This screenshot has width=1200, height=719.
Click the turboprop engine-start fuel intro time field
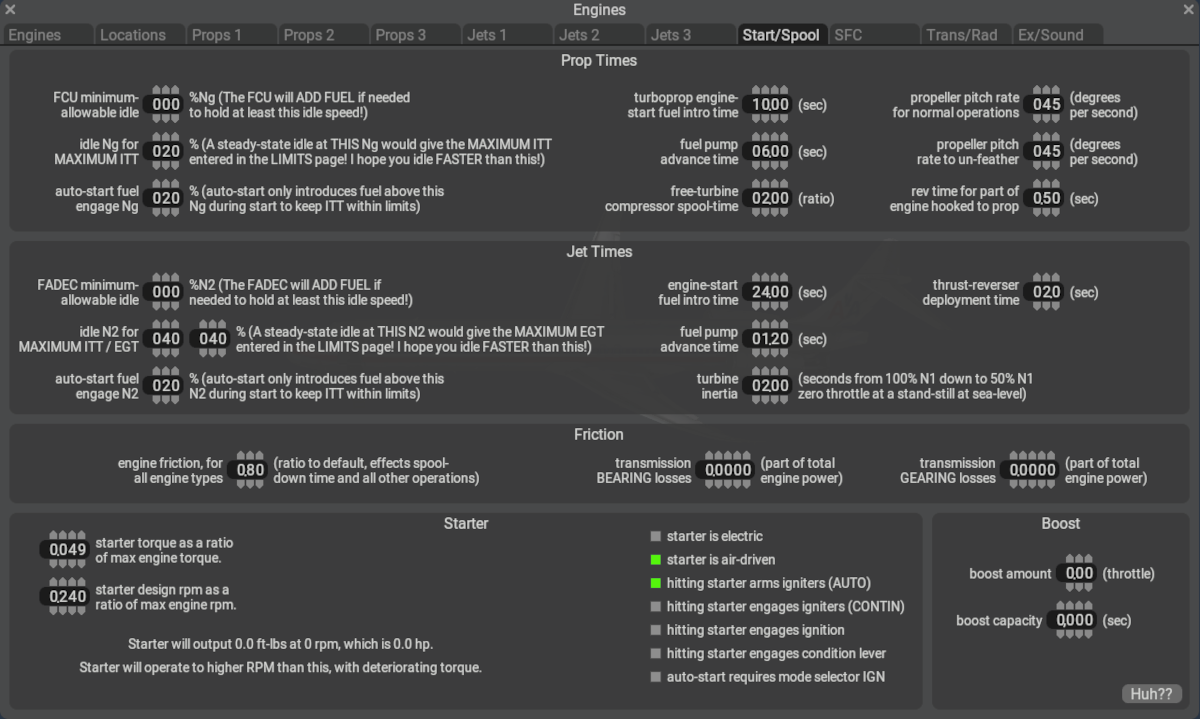point(770,105)
